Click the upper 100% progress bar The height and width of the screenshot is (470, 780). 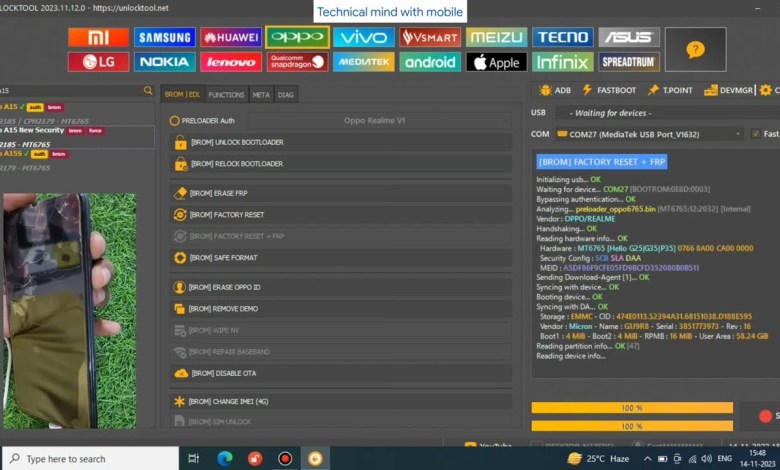pos(632,408)
